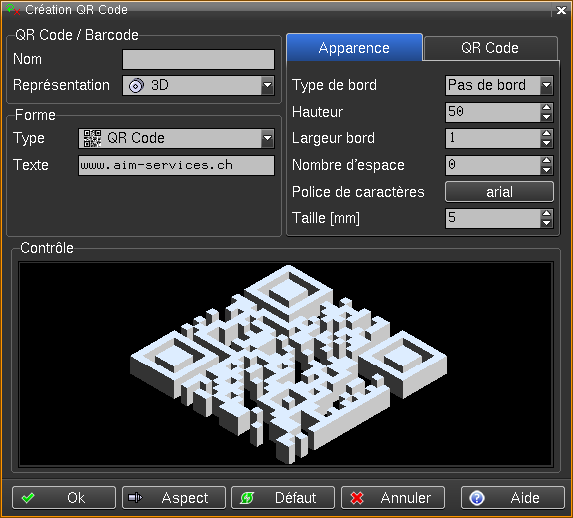This screenshot has height=518, width=573.
Task: Choose the arial font button
Action: click(499, 192)
